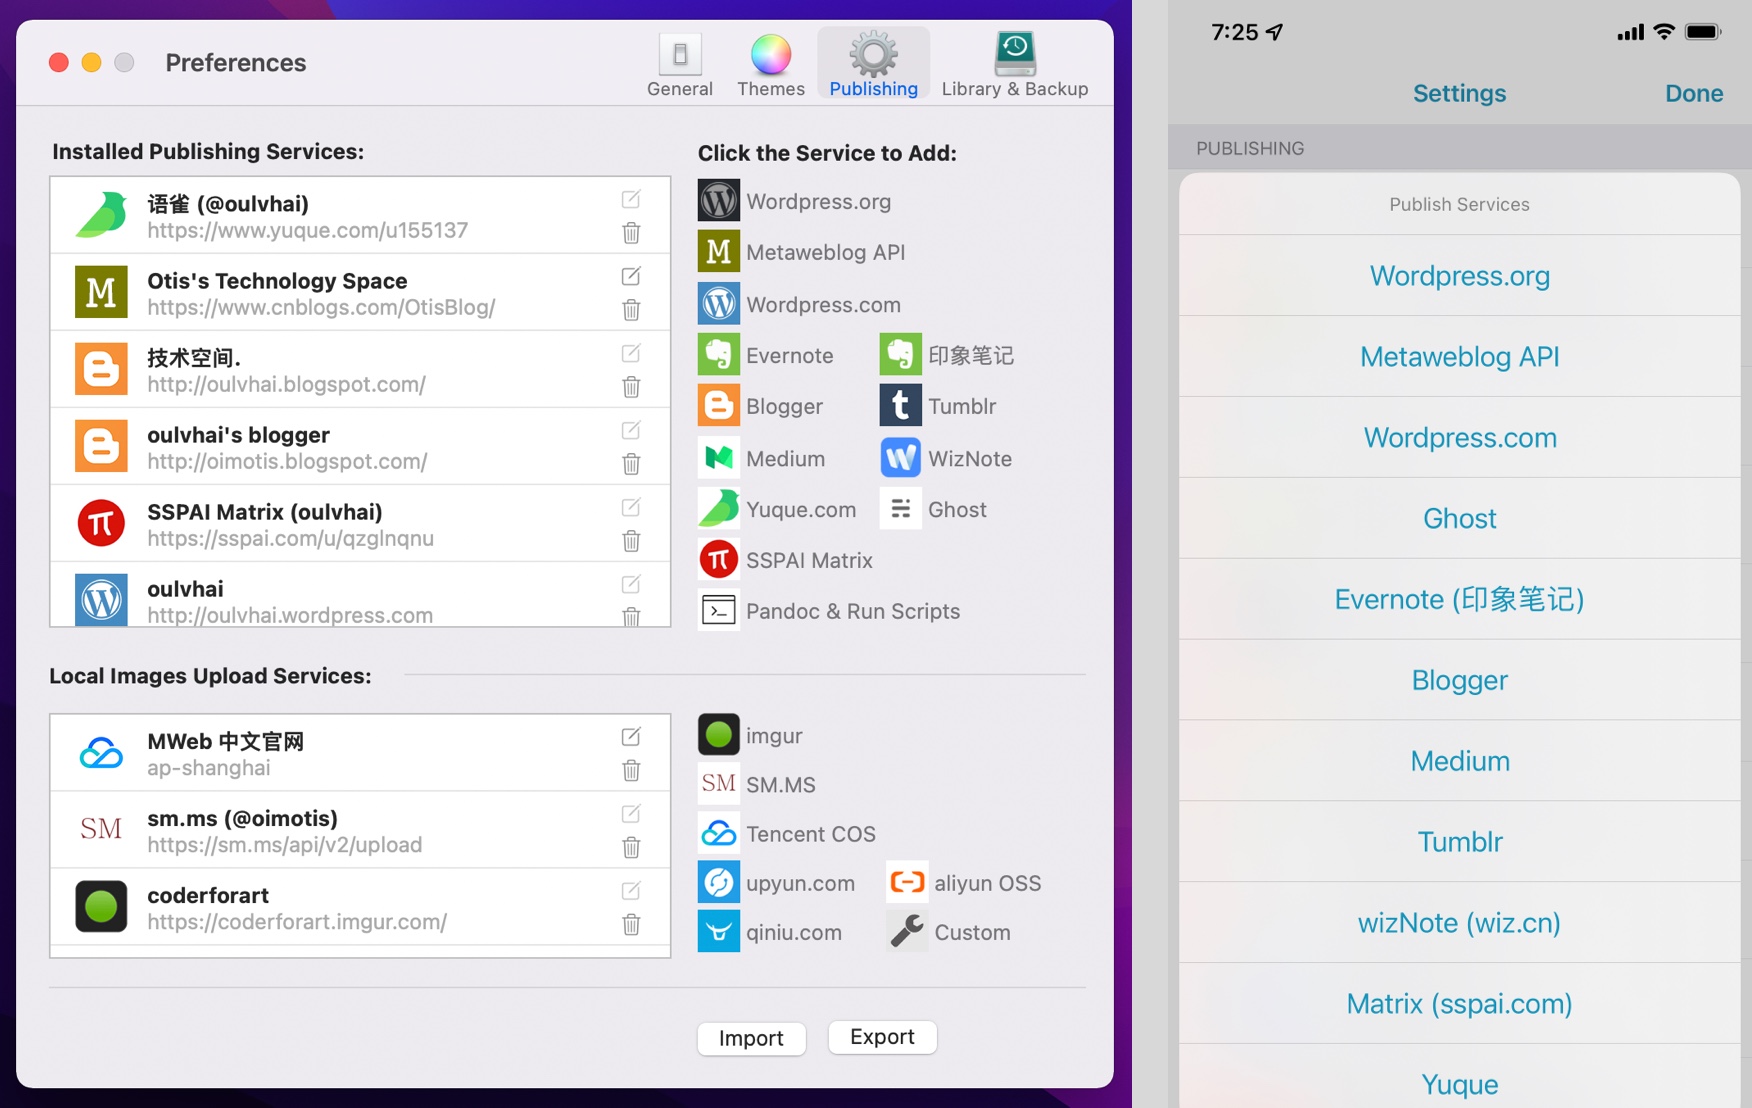
Task: Add Pandoc & Run Scripts service
Action: tap(829, 611)
